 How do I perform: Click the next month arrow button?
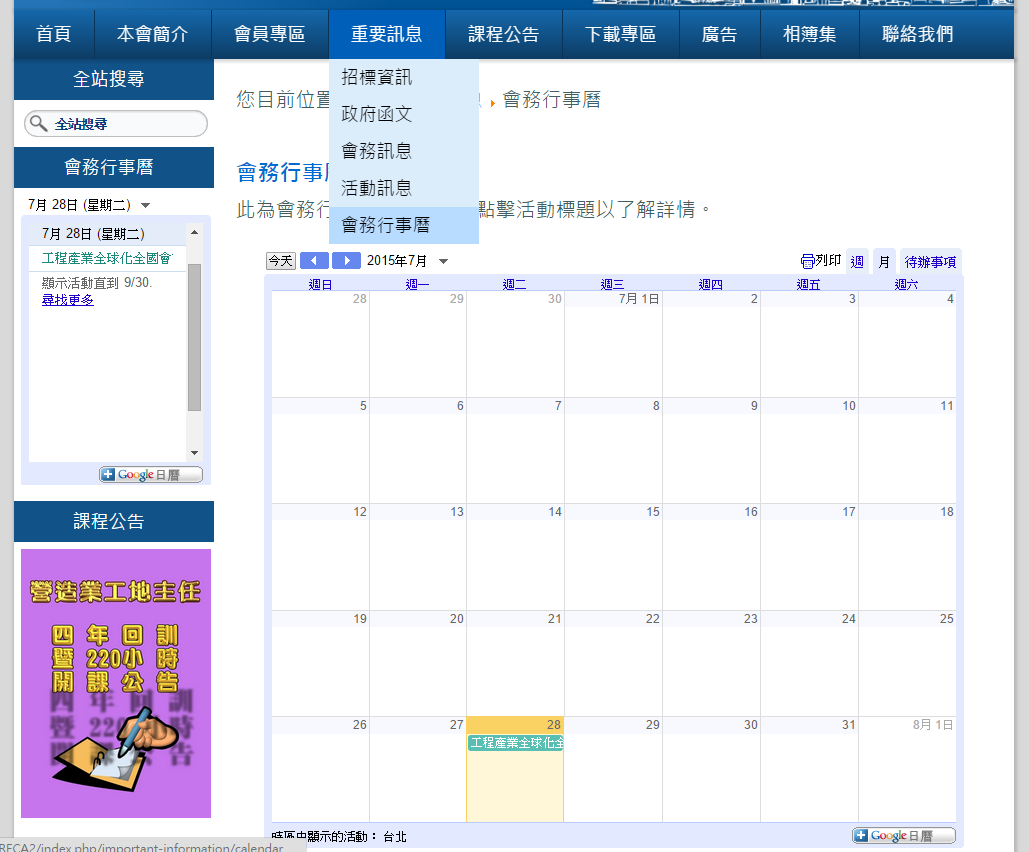coord(346,261)
